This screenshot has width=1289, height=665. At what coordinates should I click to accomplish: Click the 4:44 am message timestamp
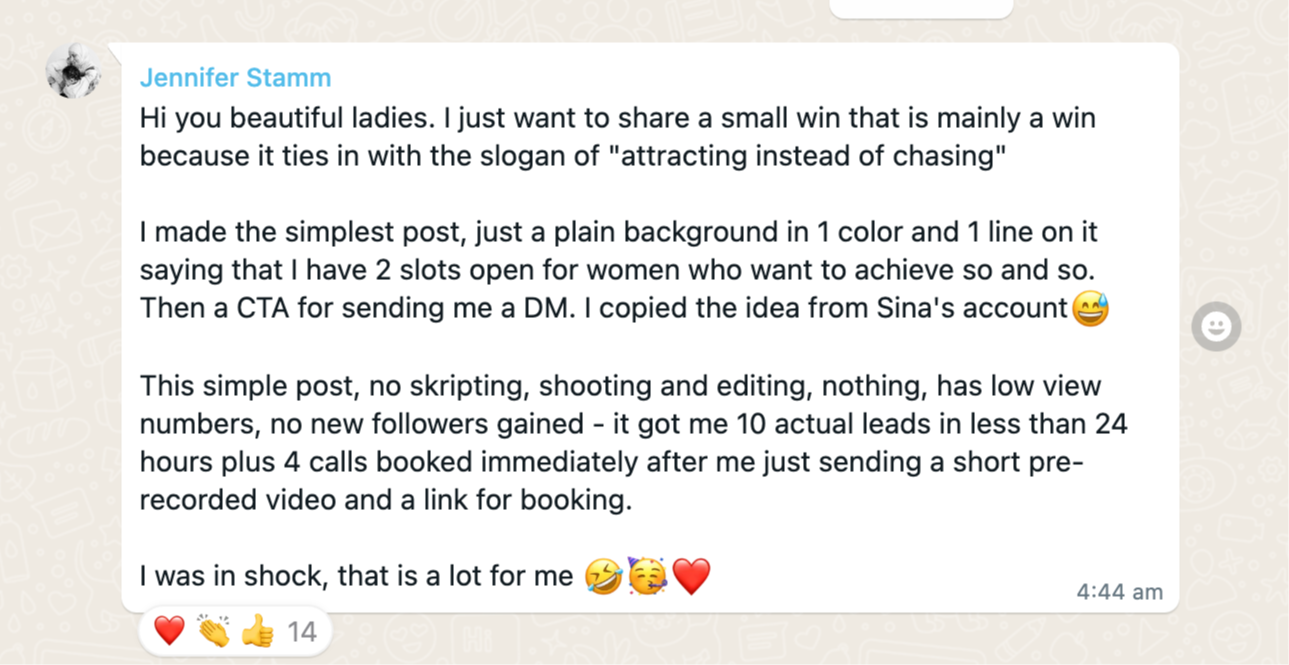coord(1119,592)
